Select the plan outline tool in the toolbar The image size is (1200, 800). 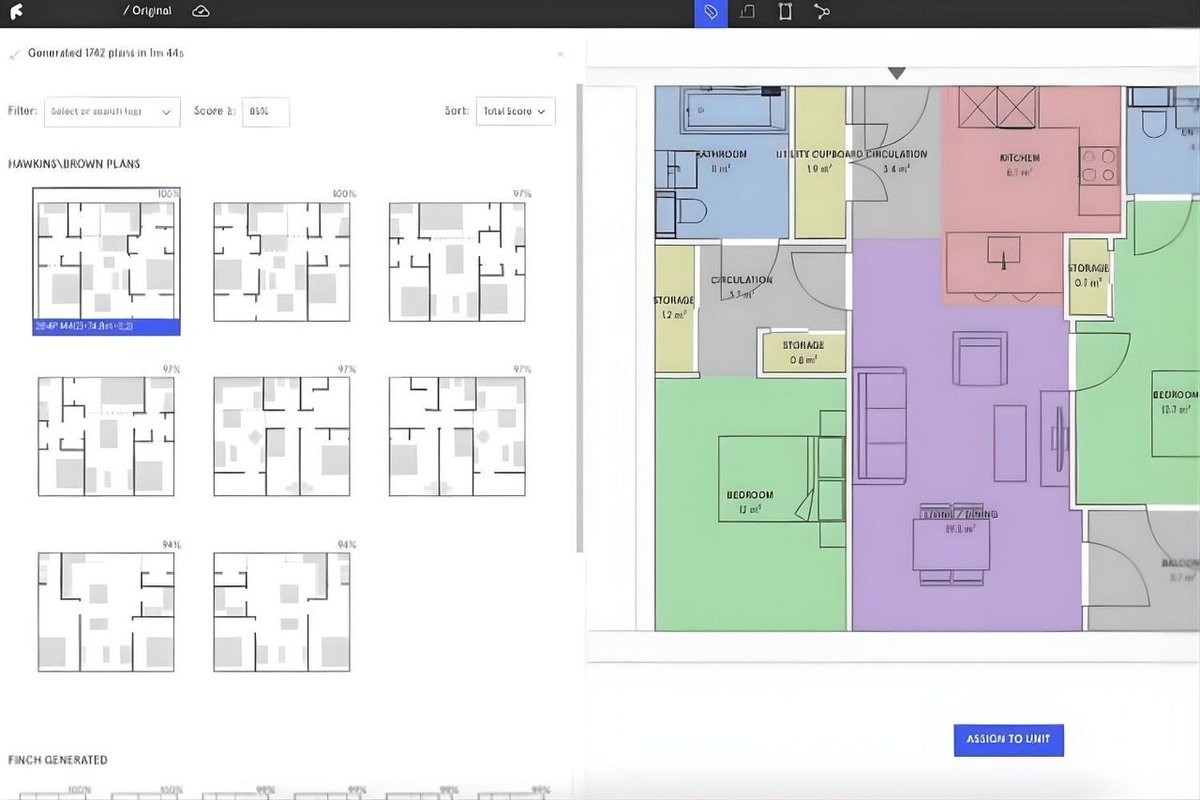[747, 13]
